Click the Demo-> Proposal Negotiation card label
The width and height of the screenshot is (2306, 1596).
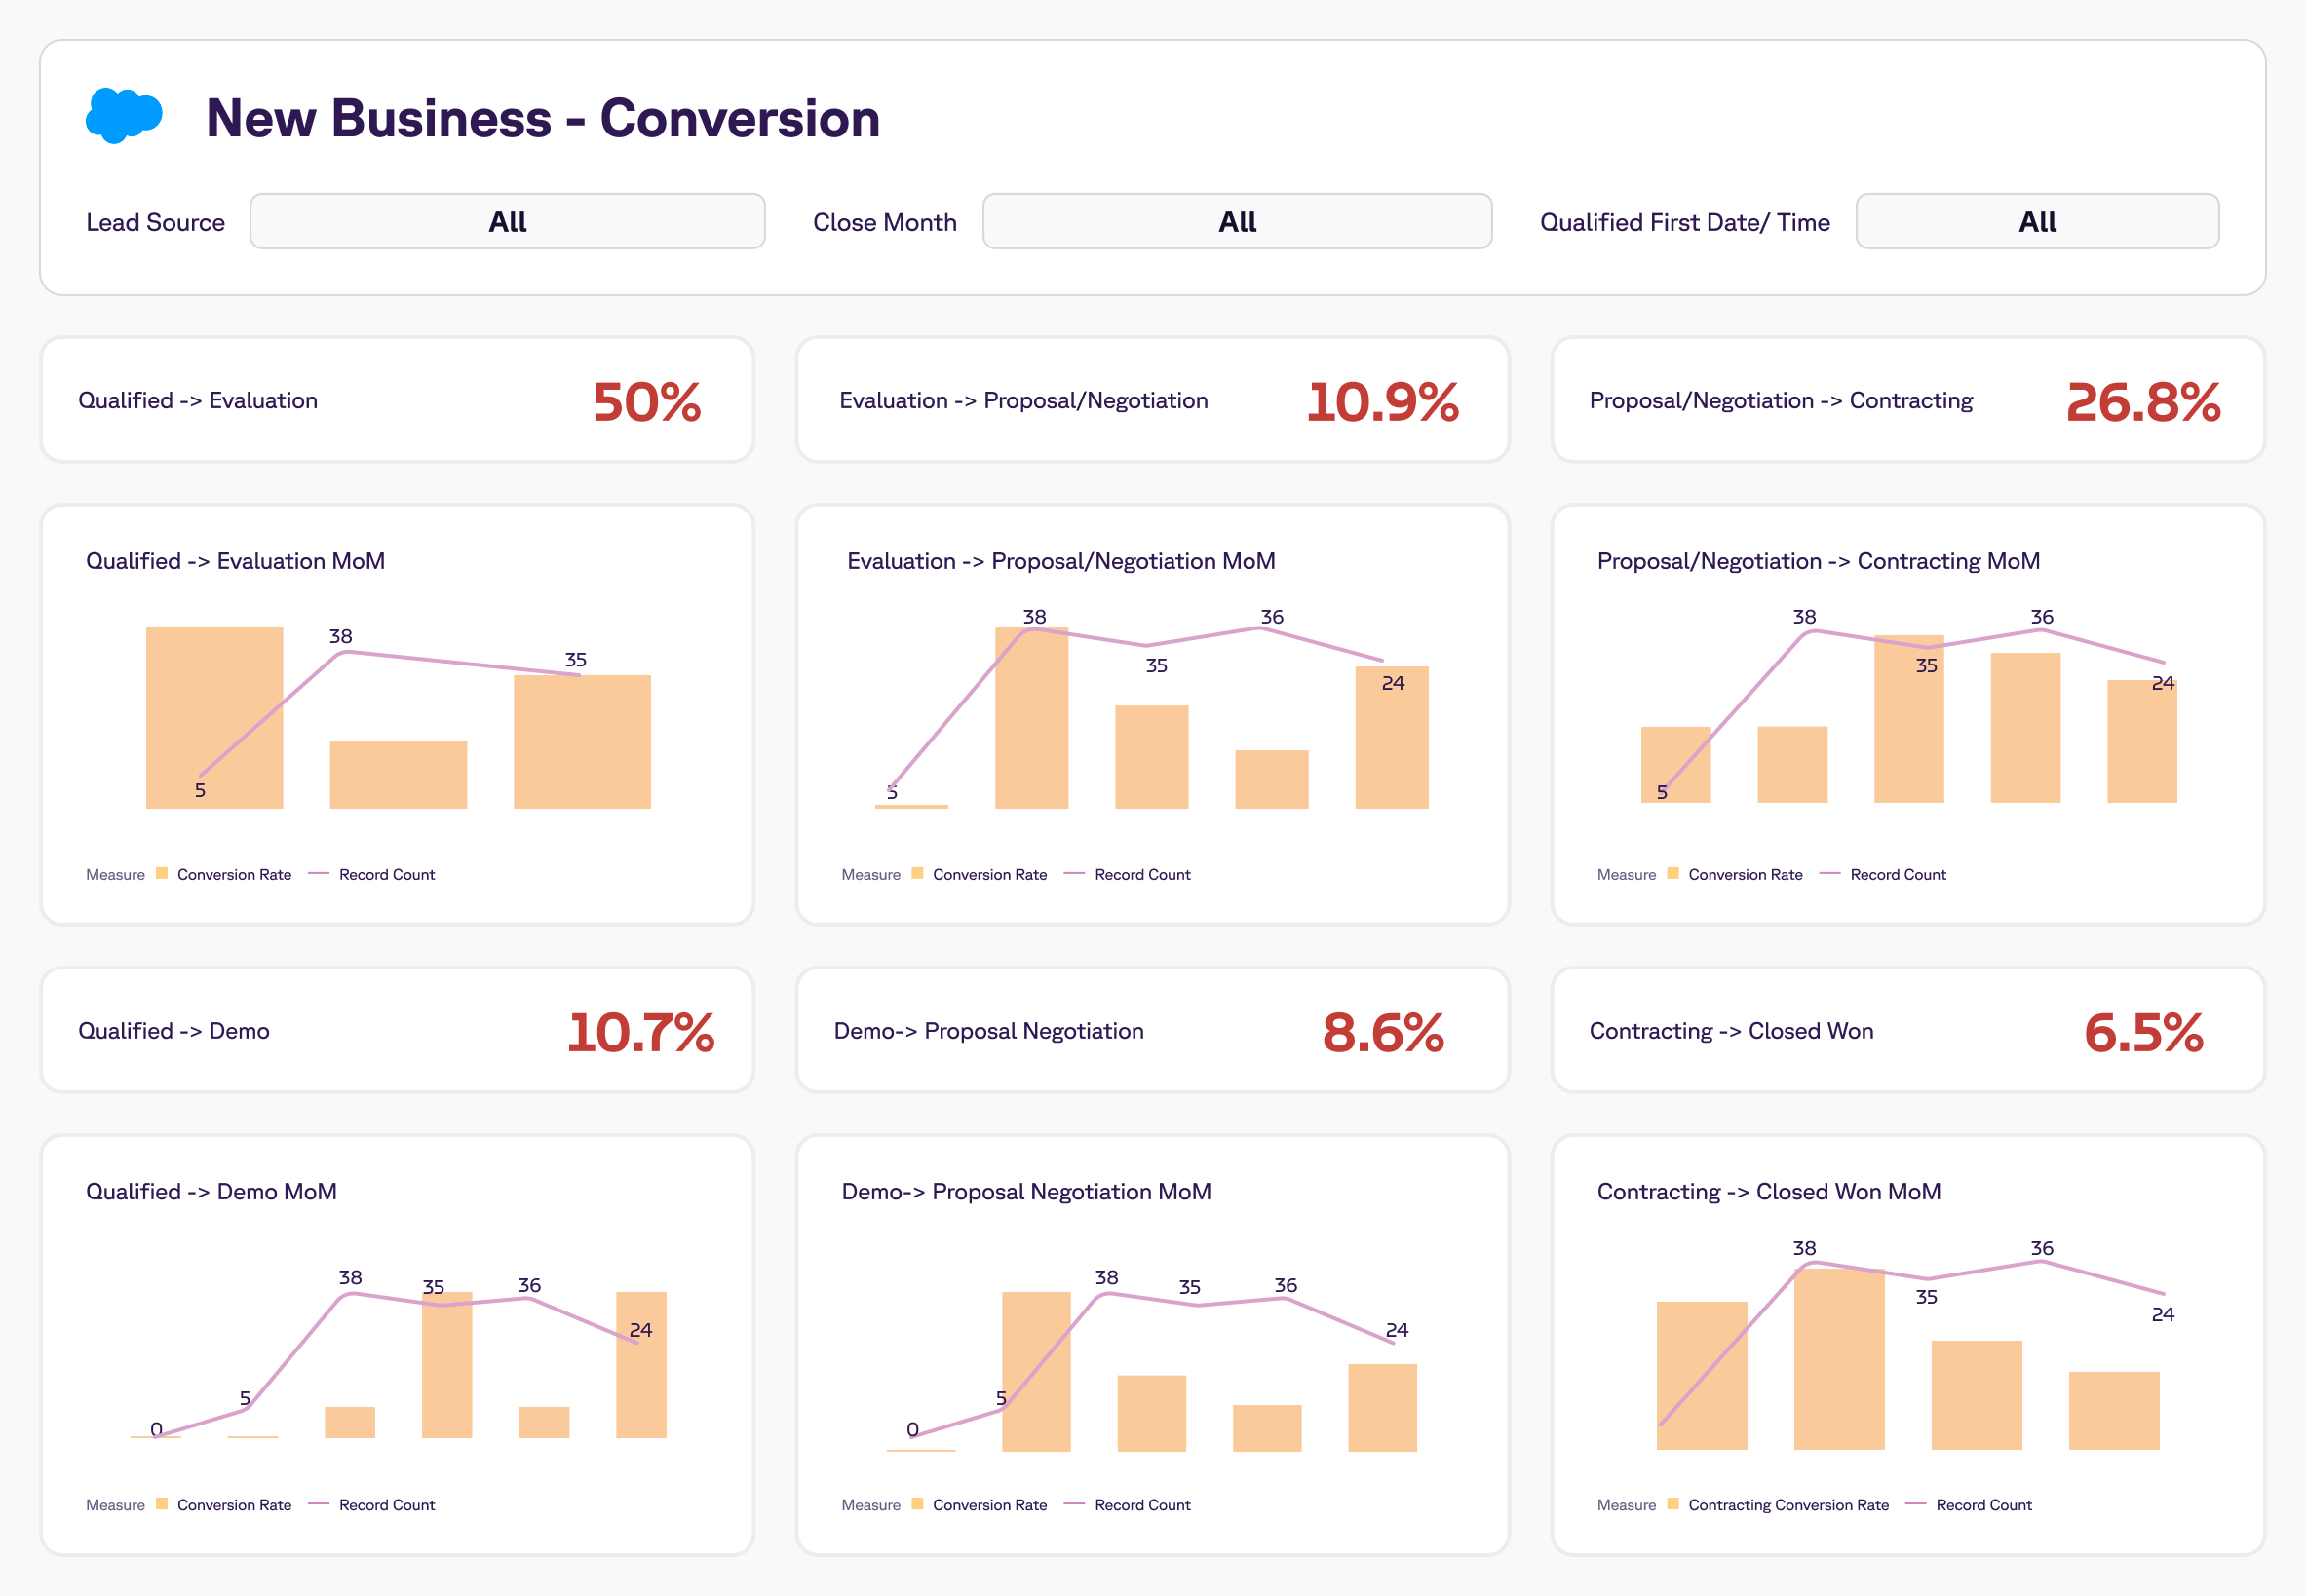pos(988,1030)
